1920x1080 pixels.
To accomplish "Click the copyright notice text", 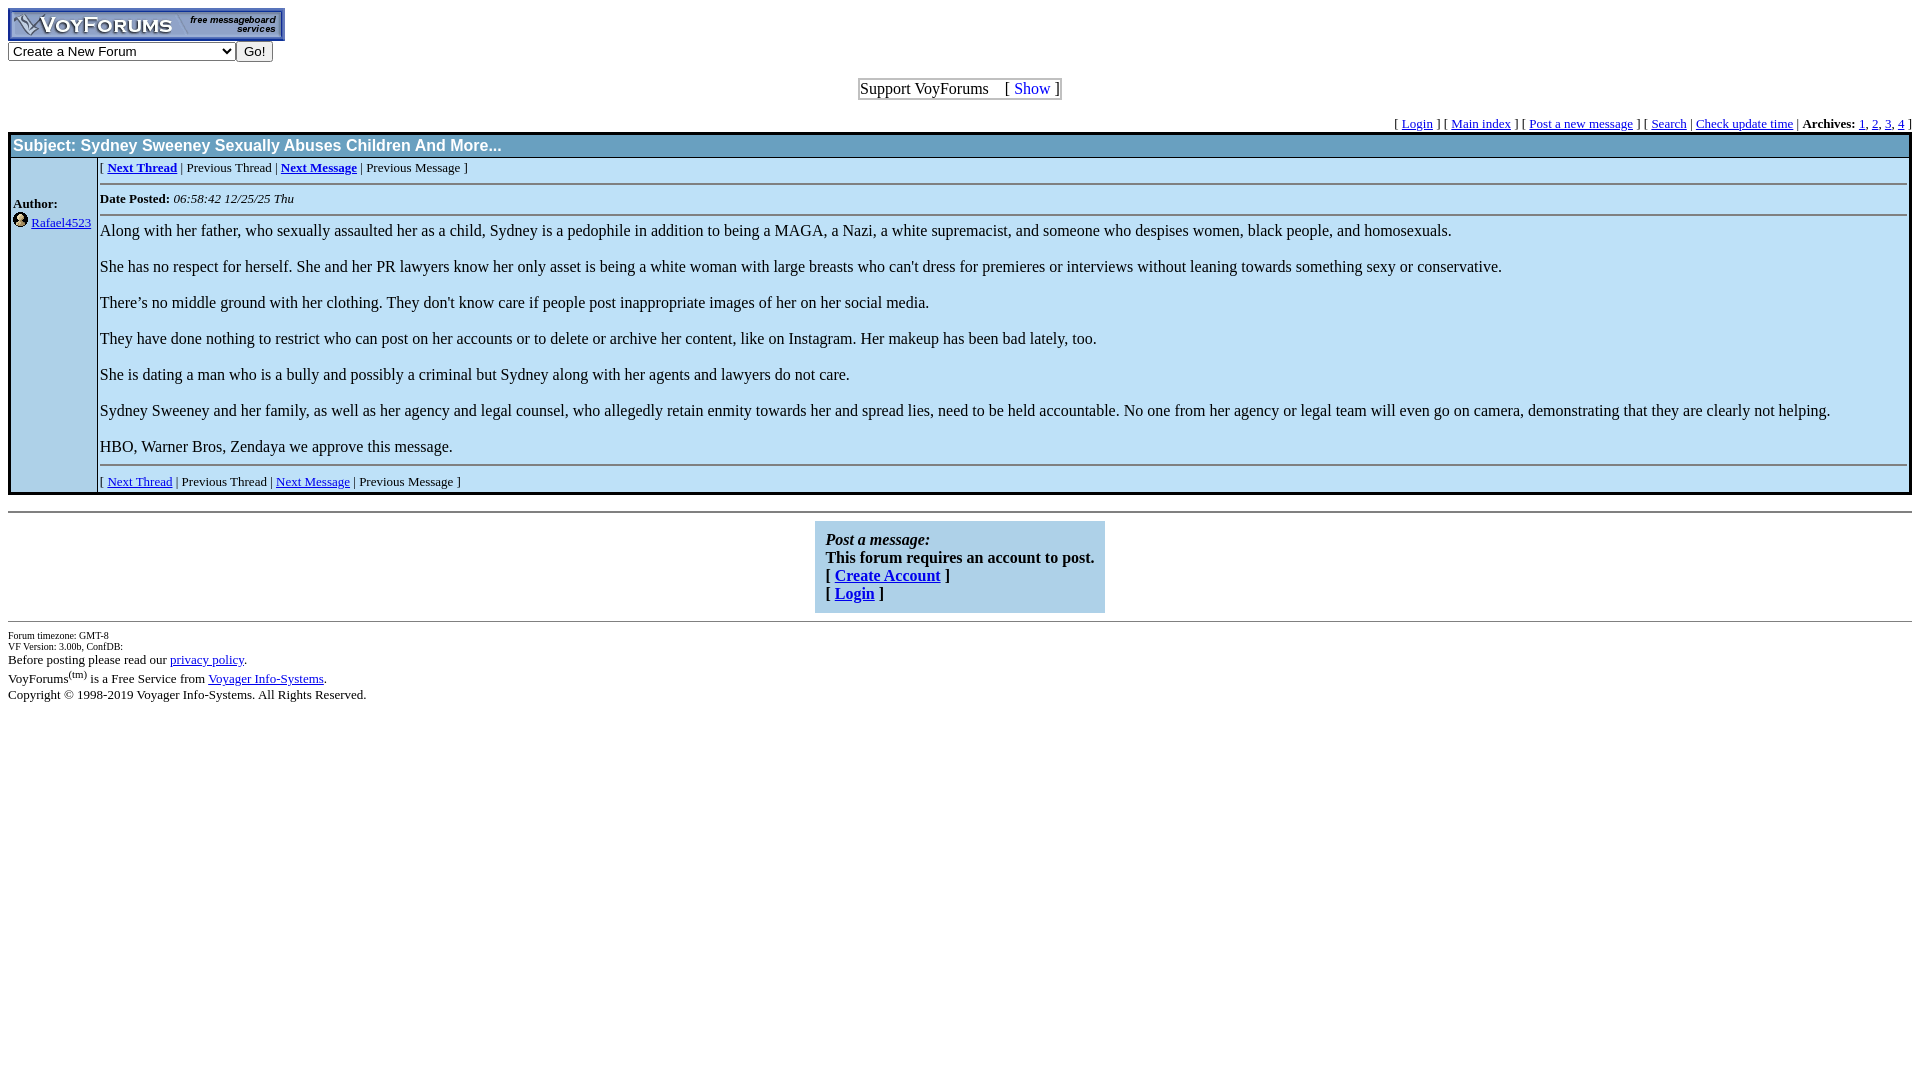I will (x=187, y=695).
